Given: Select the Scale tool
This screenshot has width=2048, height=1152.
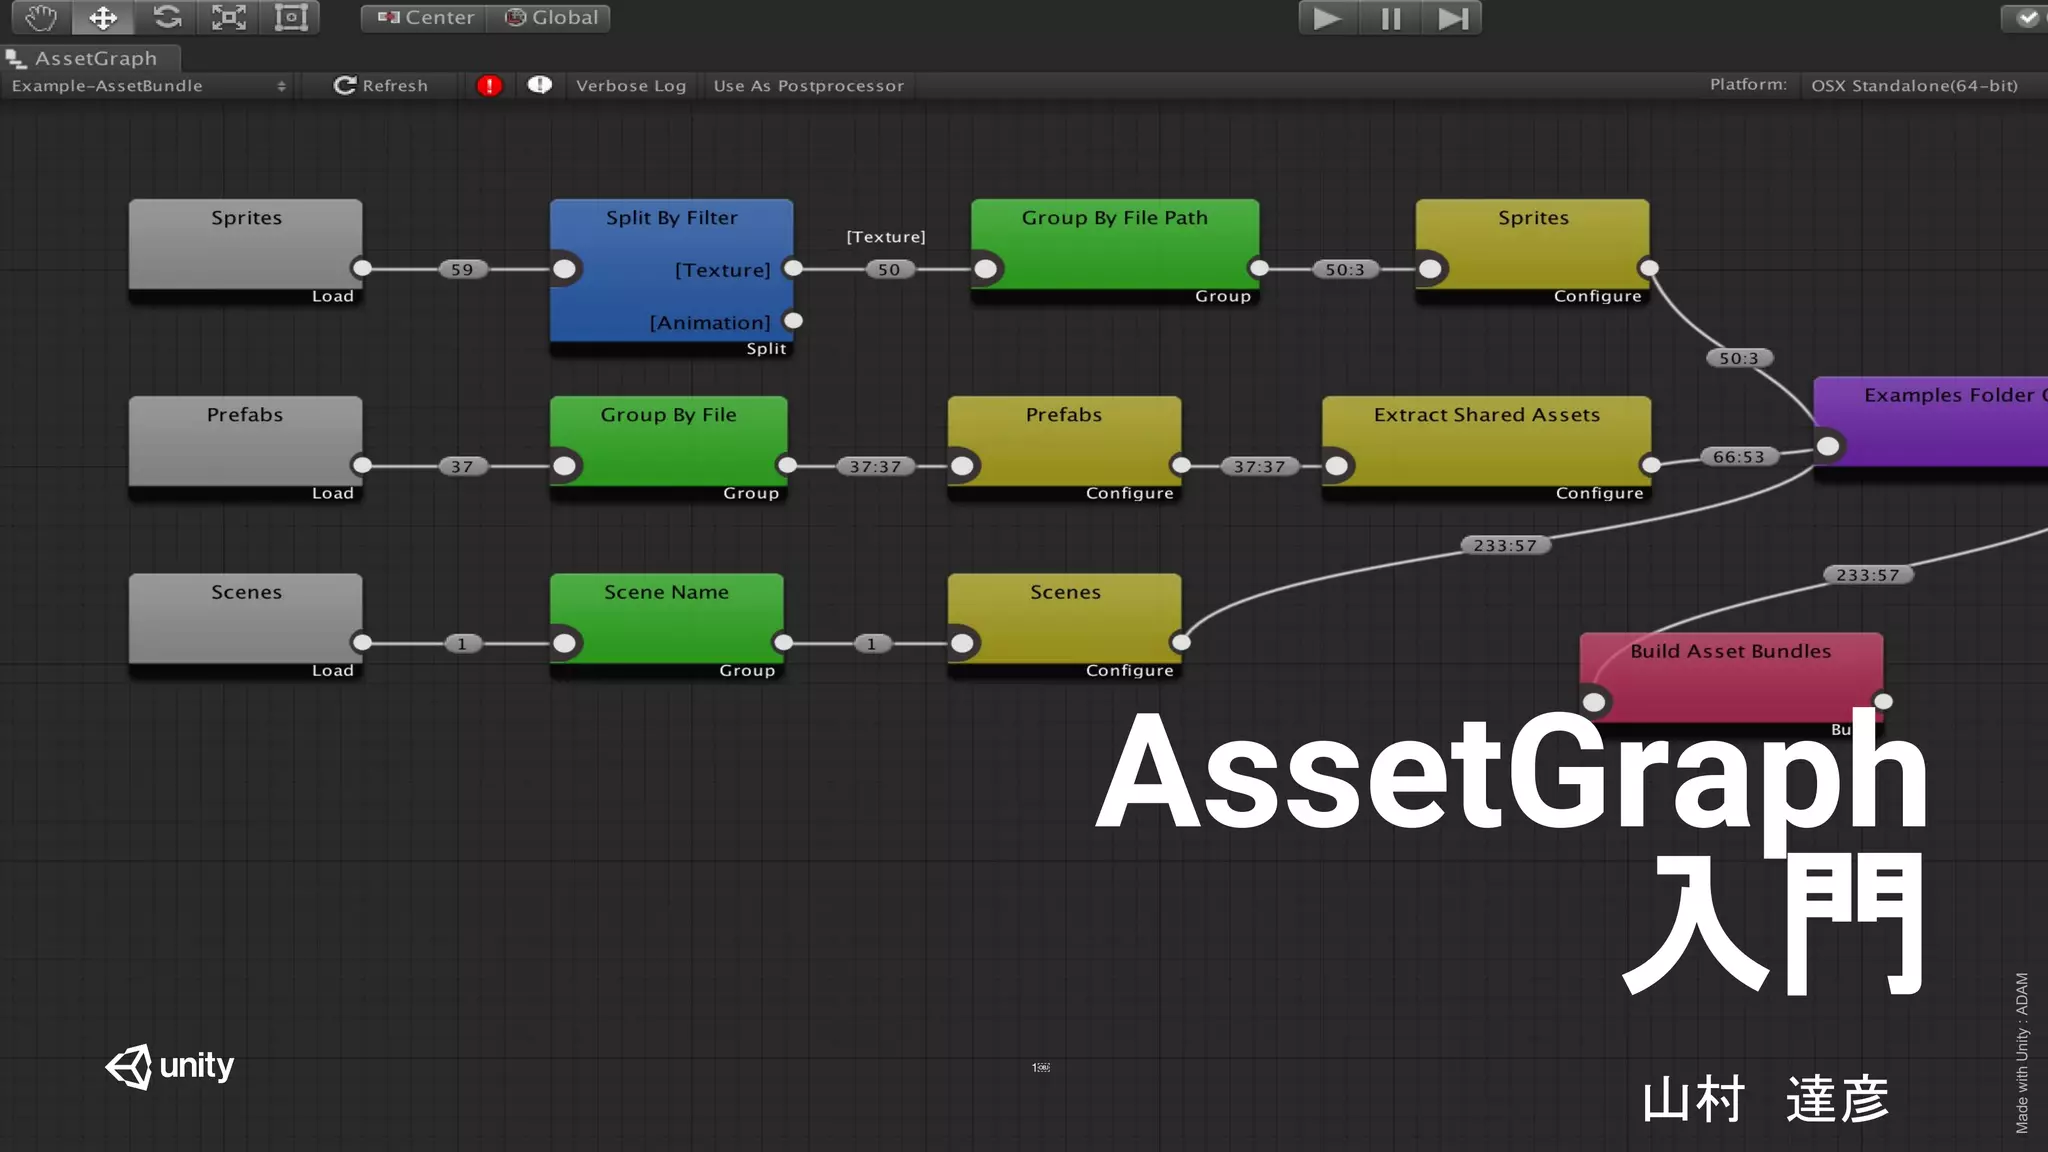Looking at the screenshot, I should point(228,17).
